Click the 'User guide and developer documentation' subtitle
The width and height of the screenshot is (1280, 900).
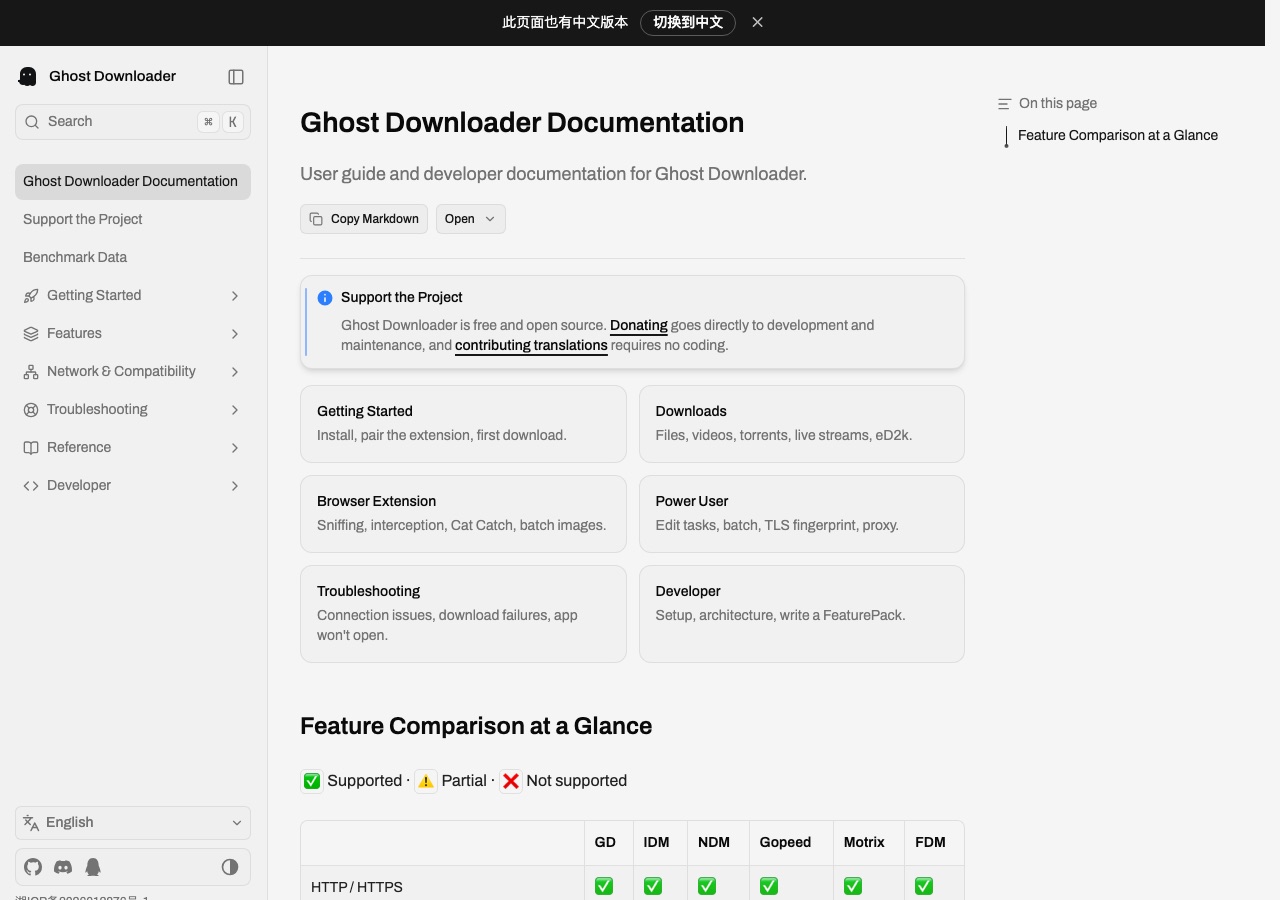pyautogui.click(x=553, y=174)
